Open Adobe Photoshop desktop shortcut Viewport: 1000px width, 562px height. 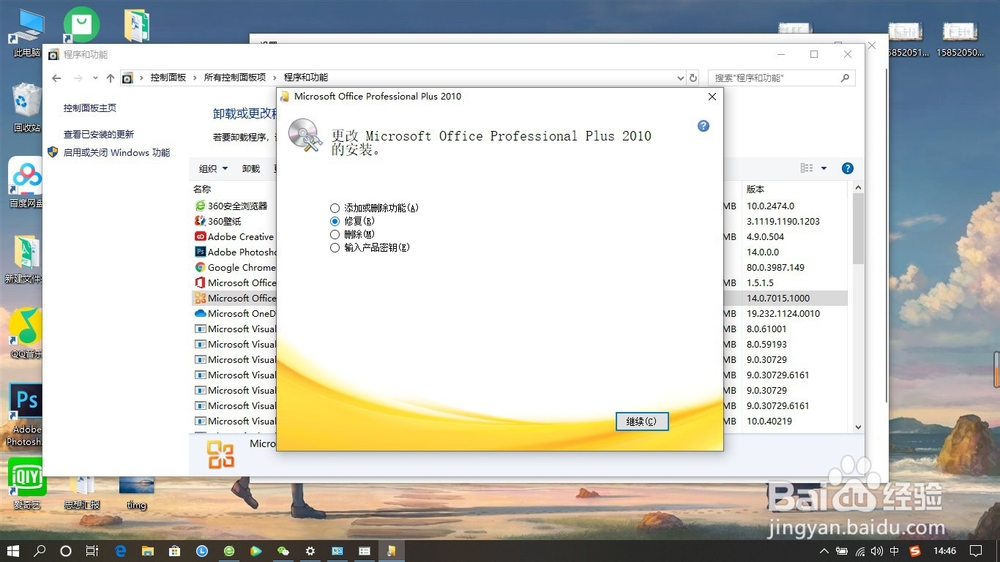coord(25,415)
